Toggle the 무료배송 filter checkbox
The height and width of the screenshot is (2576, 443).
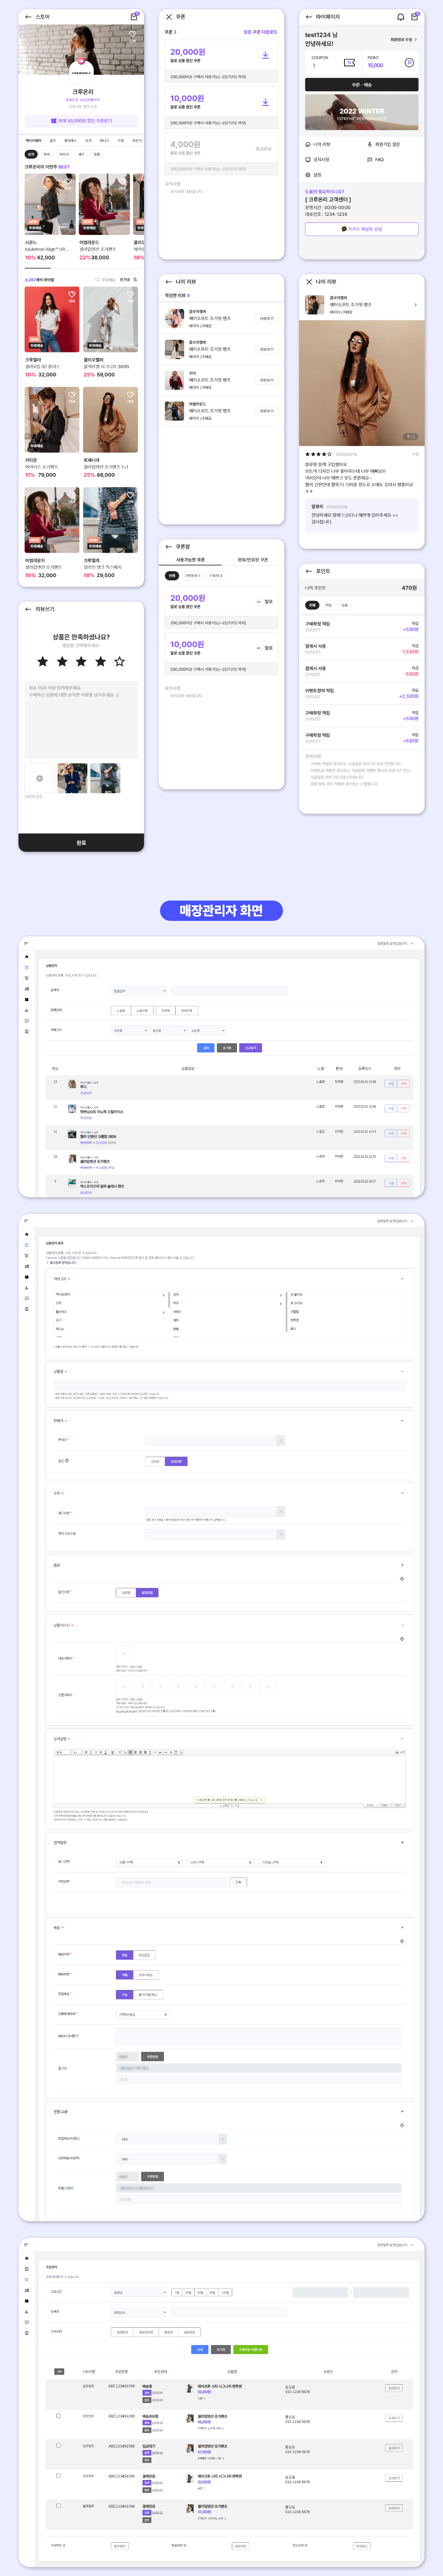[97, 280]
